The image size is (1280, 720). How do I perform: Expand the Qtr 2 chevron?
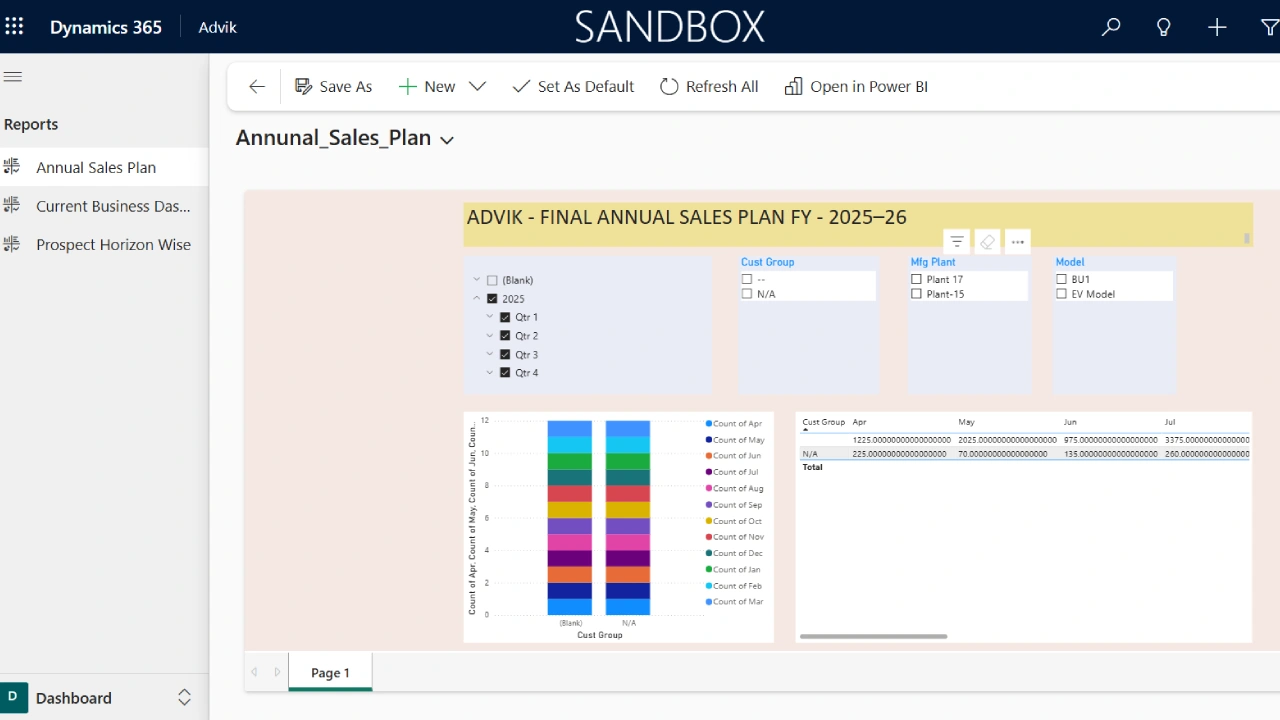coord(490,336)
